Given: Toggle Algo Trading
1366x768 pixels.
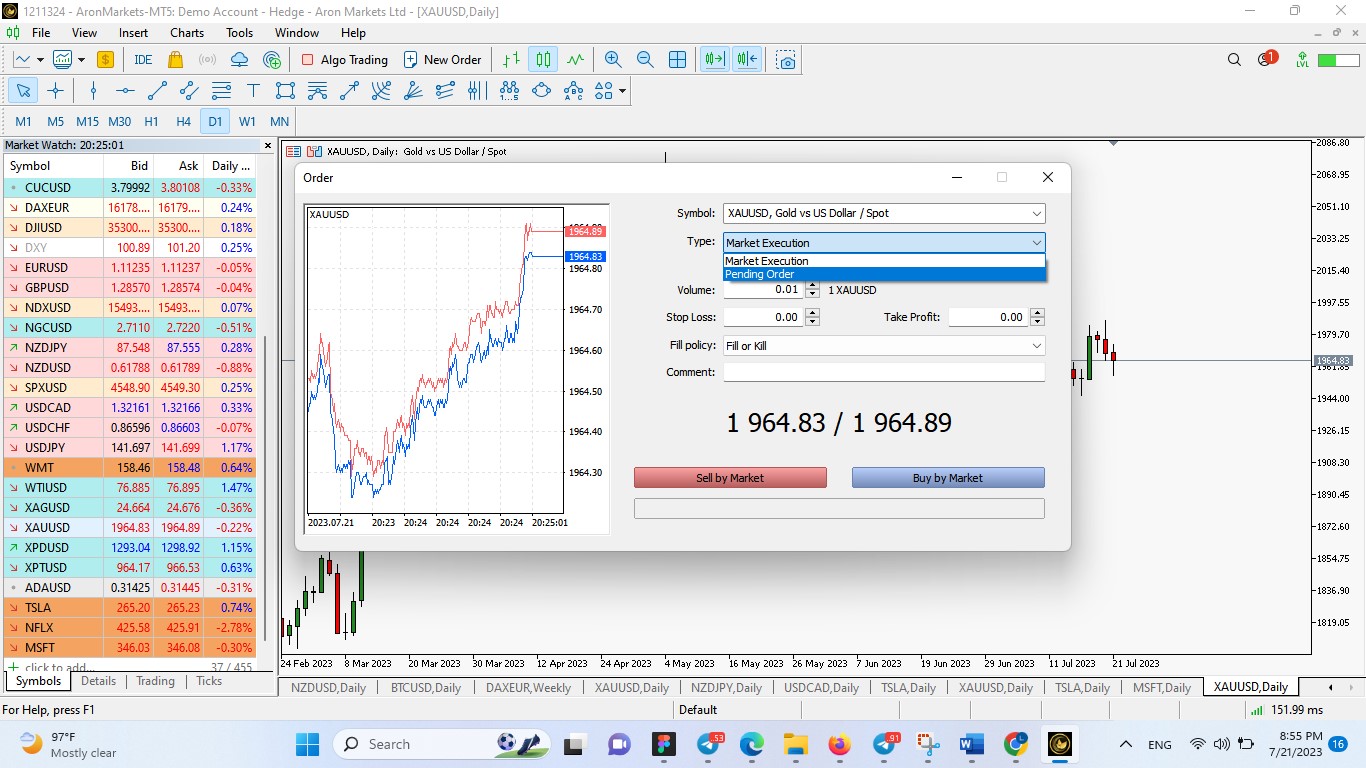Looking at the screenshot, I should point(344,60).
